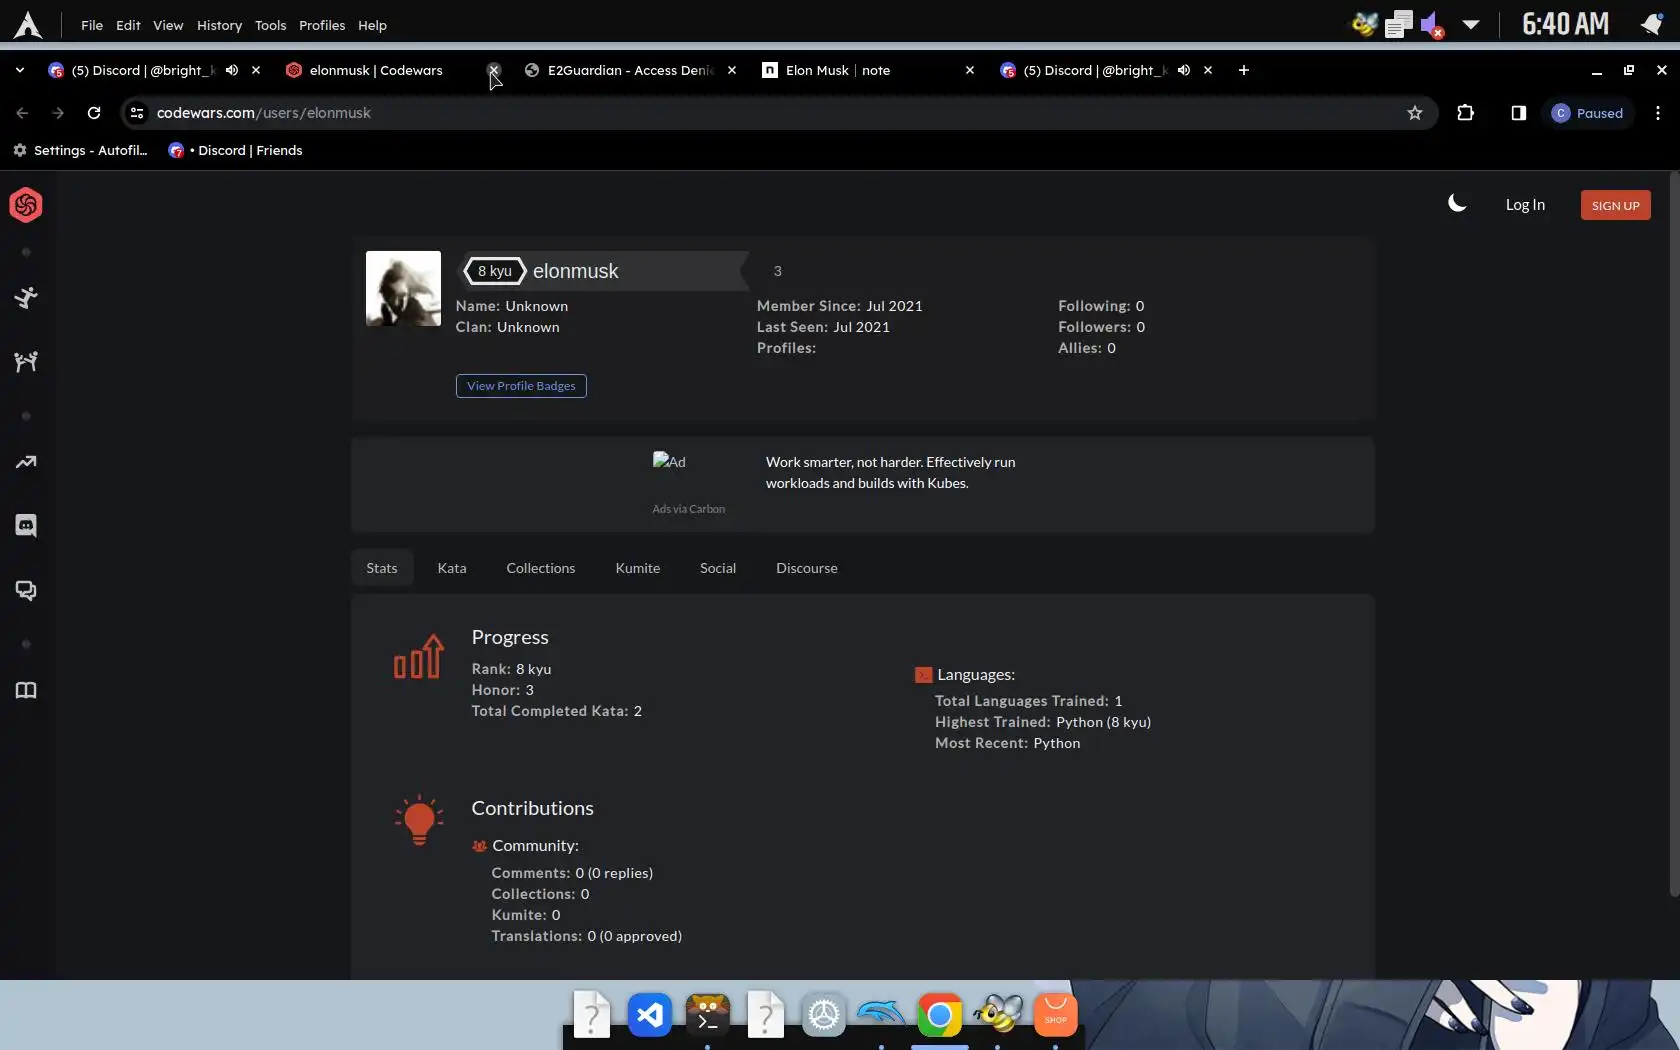1680x1050 pixels.
Task: Launch Visual Studio Code from the dock
Action: [x=650, y=1016]
